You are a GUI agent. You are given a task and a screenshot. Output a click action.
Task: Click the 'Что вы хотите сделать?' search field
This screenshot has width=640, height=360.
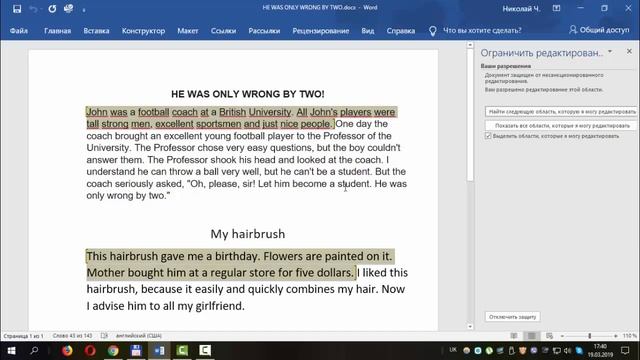coord(482,31)
